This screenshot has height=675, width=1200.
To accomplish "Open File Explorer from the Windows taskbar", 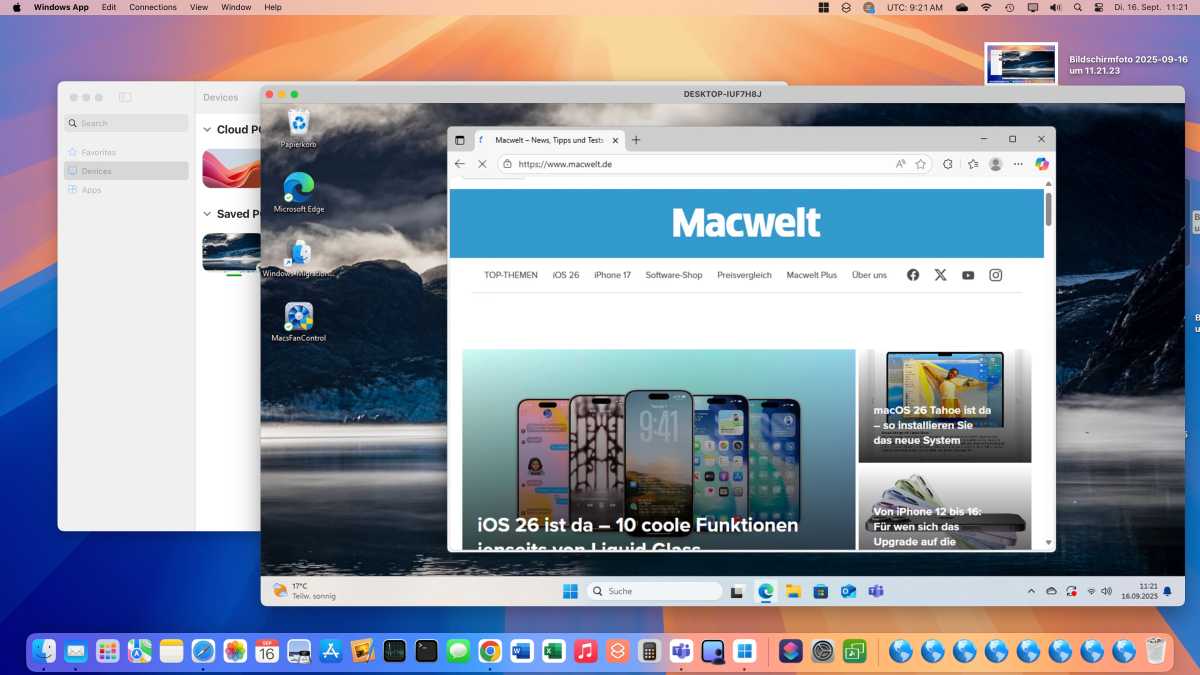I will pyautogui.click(x=792, y=591).
